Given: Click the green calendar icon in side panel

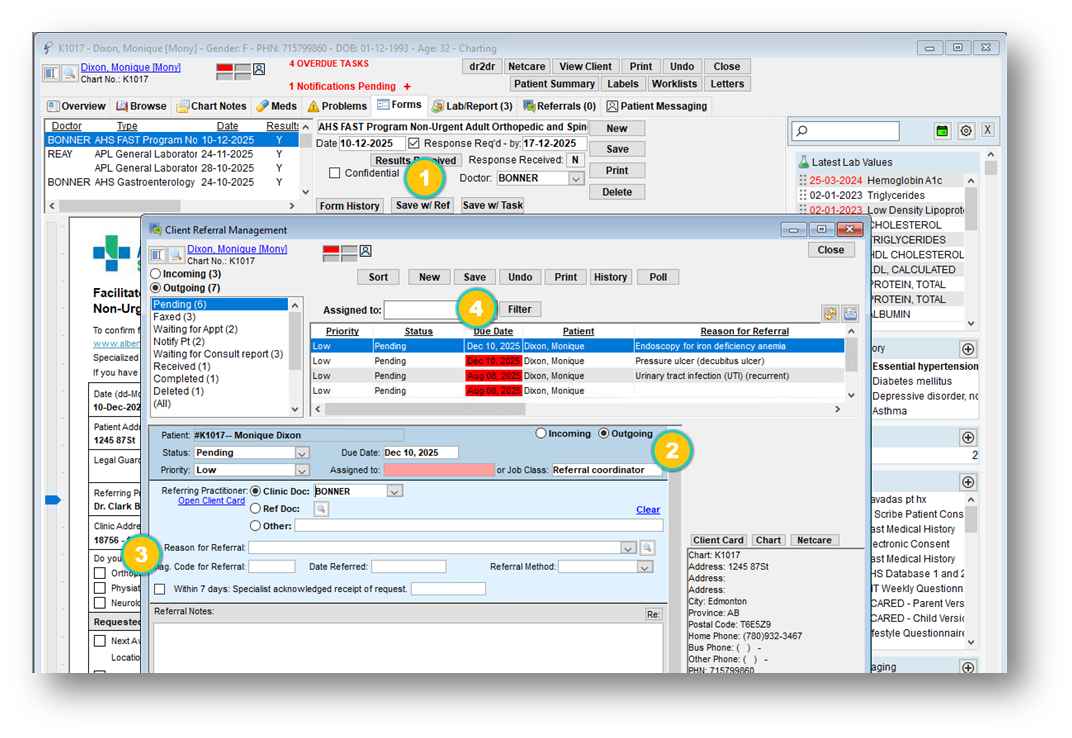Looking at the screenshot, I should click(x=942, y=131).
